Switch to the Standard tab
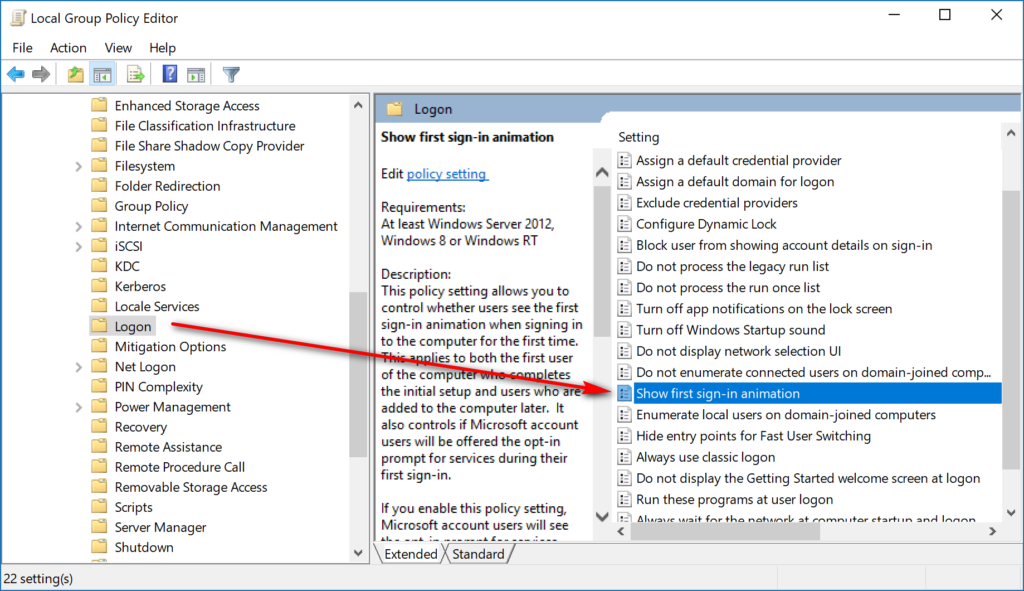Image resolution: width=1024 pixels, height=591 pixels. click(478, 554)
